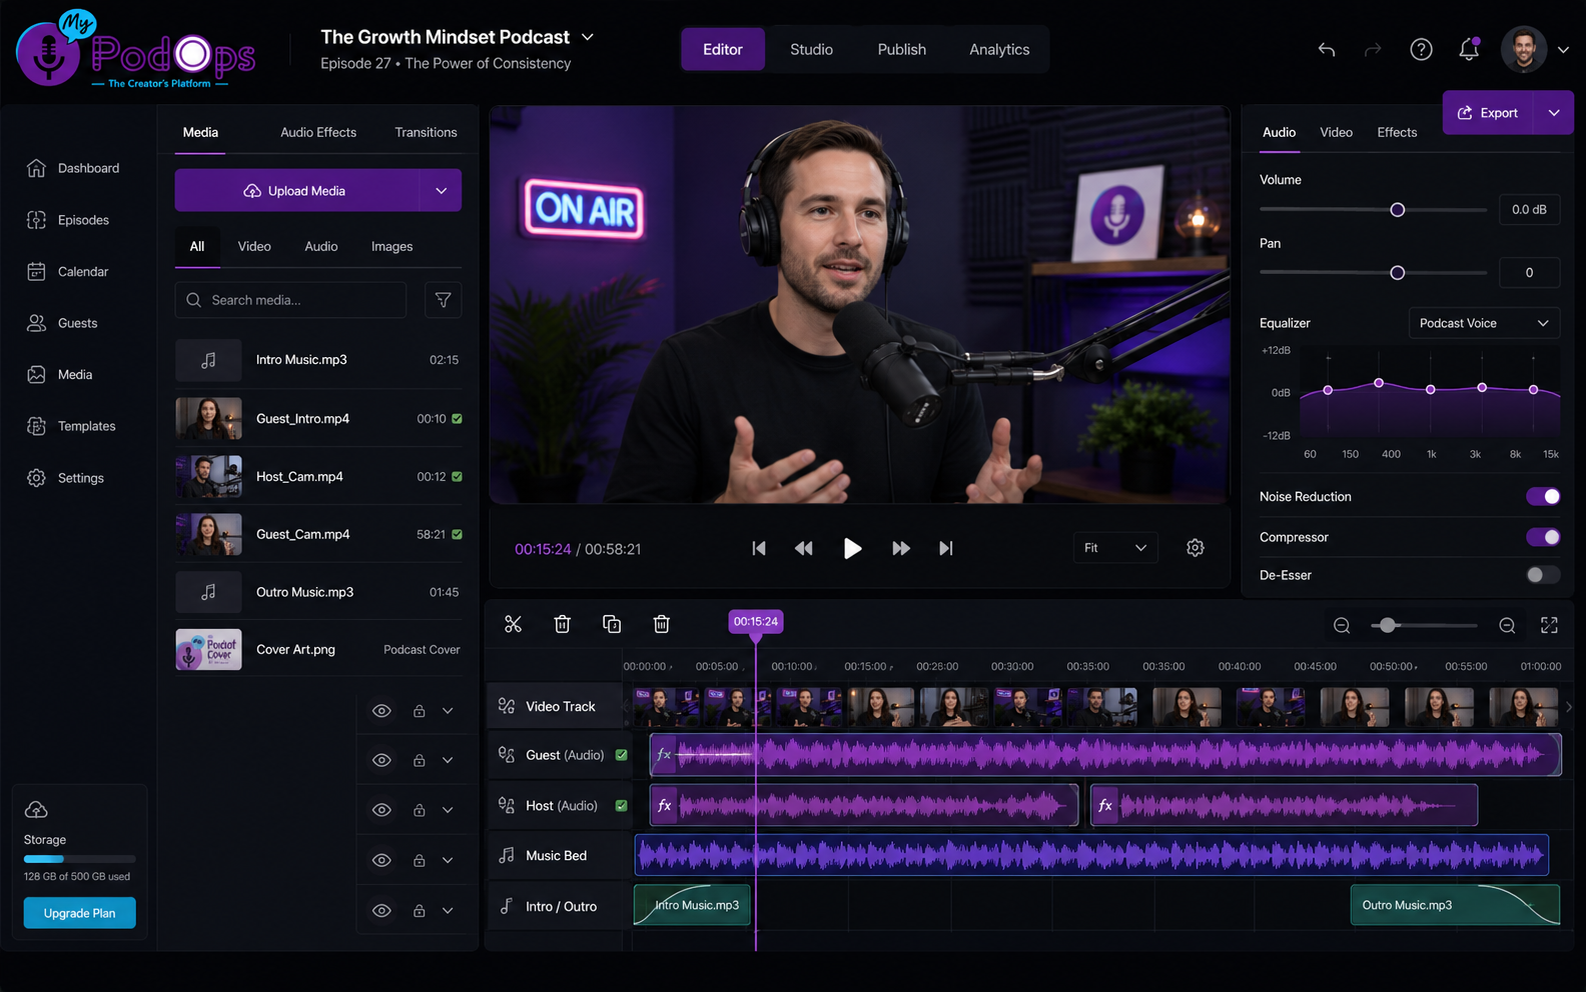The height and width of the screenshot is (992, 1586).
Task: Expand timeline to fullscreen icon
Action: (x=1549, y=625)
